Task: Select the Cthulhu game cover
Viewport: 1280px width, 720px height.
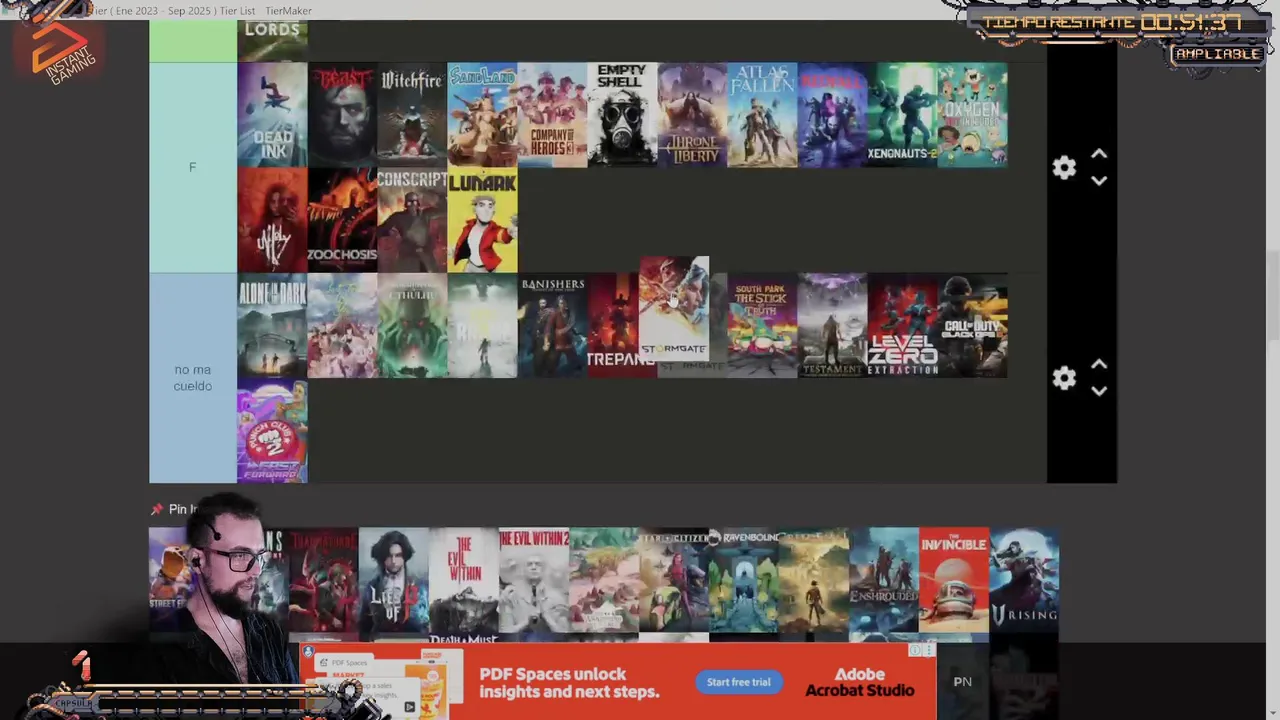Action: click(412, 325)
